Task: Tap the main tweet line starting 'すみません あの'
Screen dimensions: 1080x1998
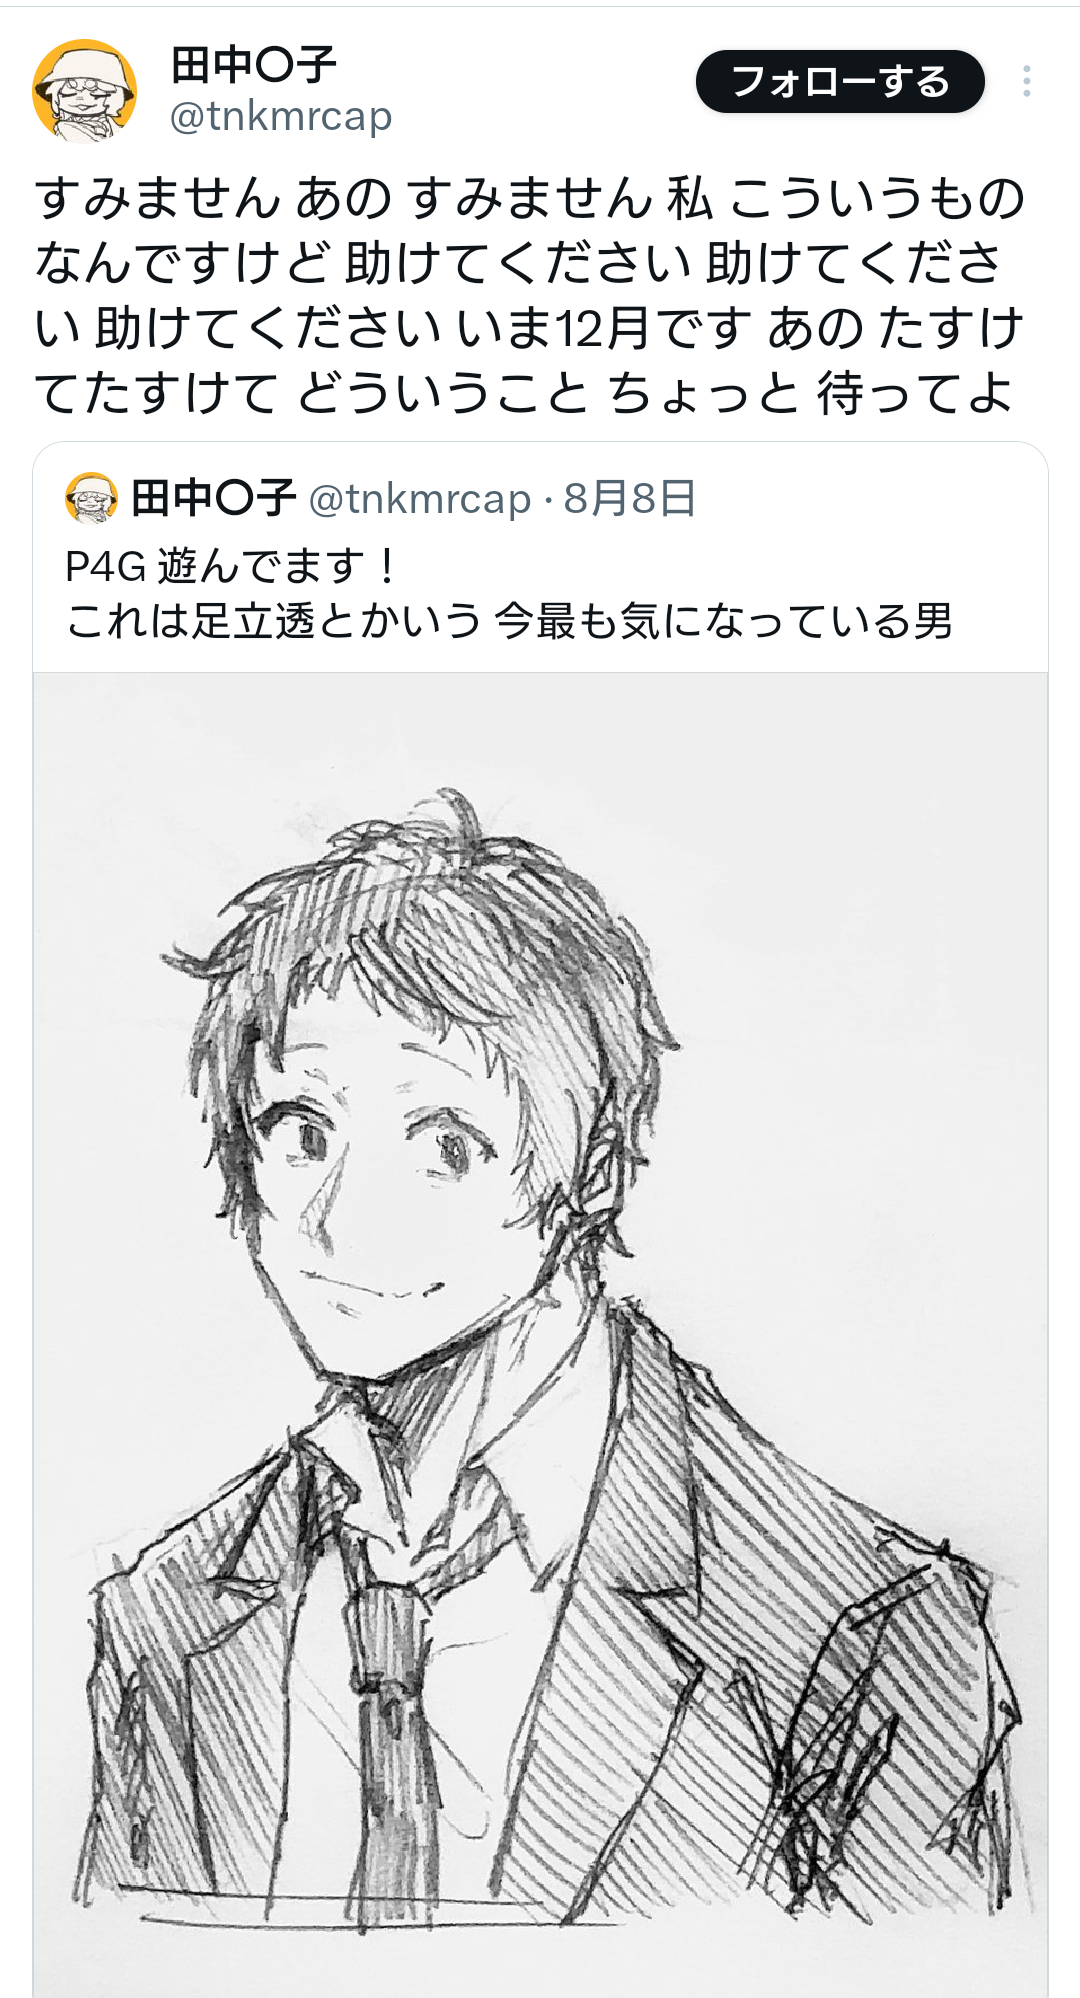Action: click(530, 197)
